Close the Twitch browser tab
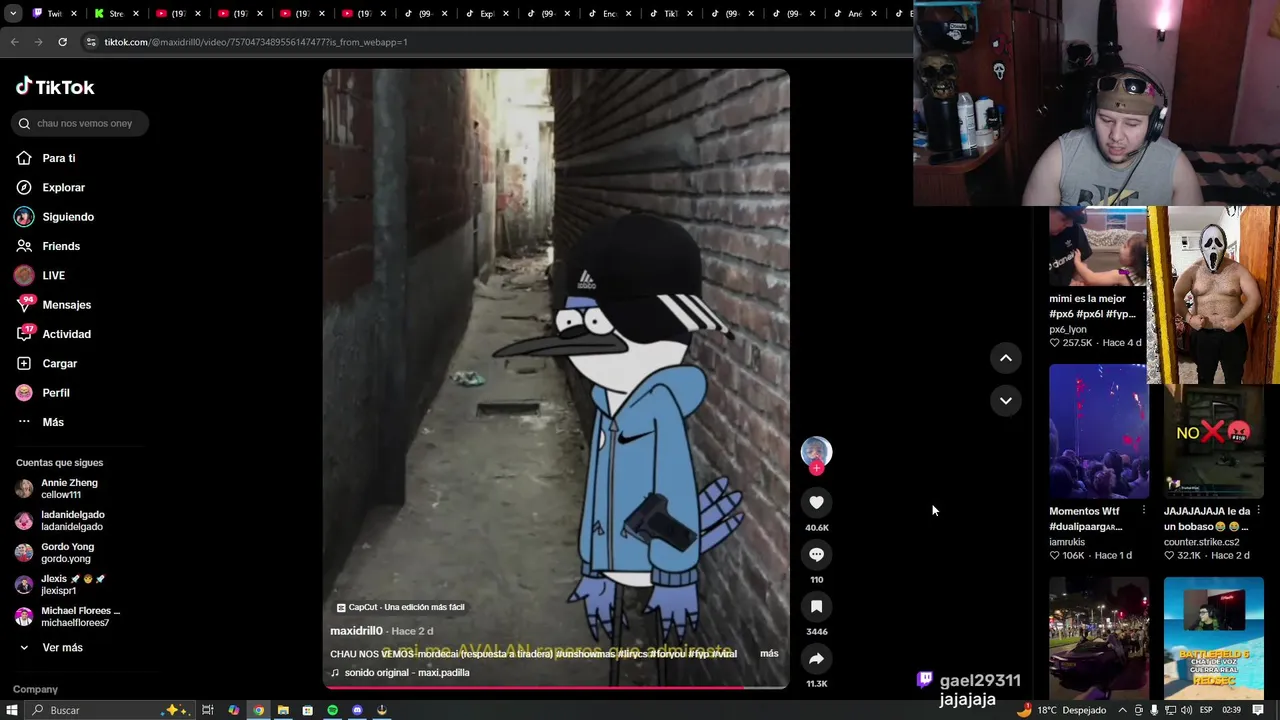The image size is (1280, 720). (x=73, y=14)
